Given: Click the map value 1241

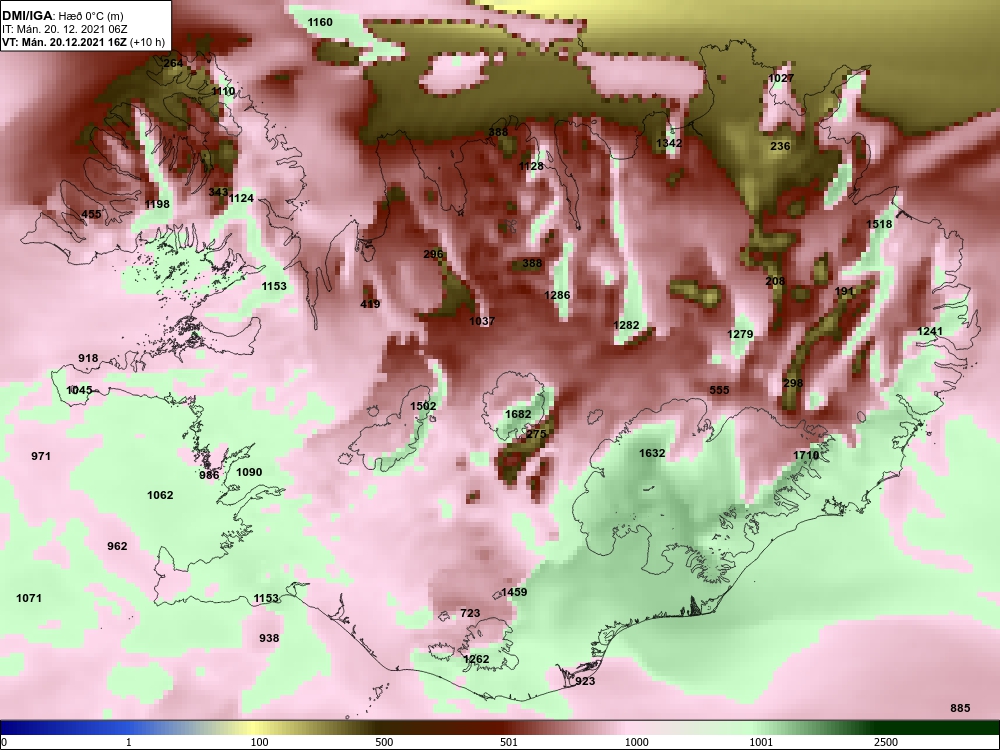Looking at the screenshot, I should [930, 331].
